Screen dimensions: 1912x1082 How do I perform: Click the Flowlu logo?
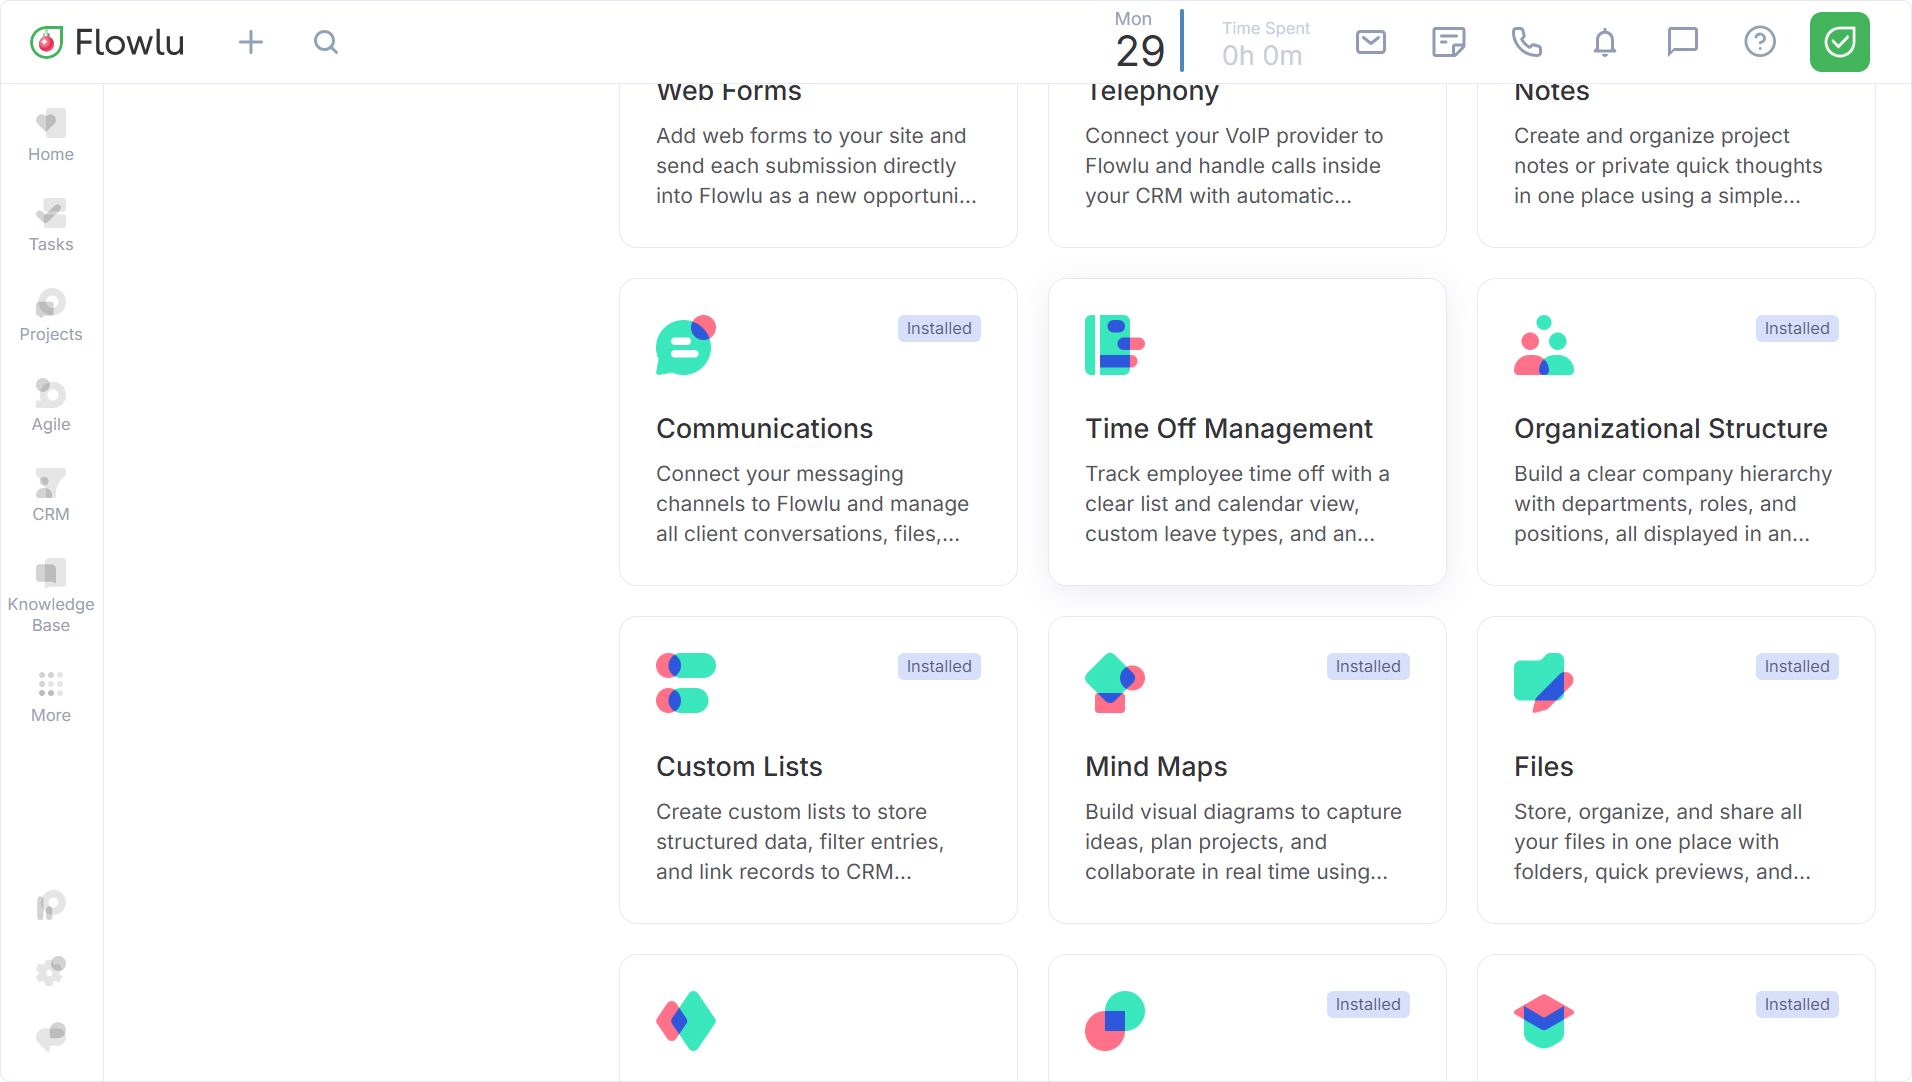108,42
